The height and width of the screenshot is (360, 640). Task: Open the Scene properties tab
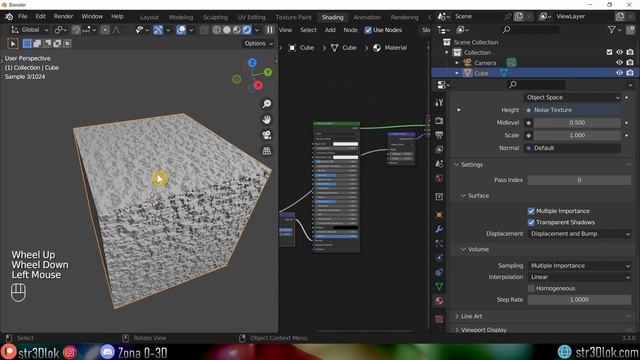[439, 164]
